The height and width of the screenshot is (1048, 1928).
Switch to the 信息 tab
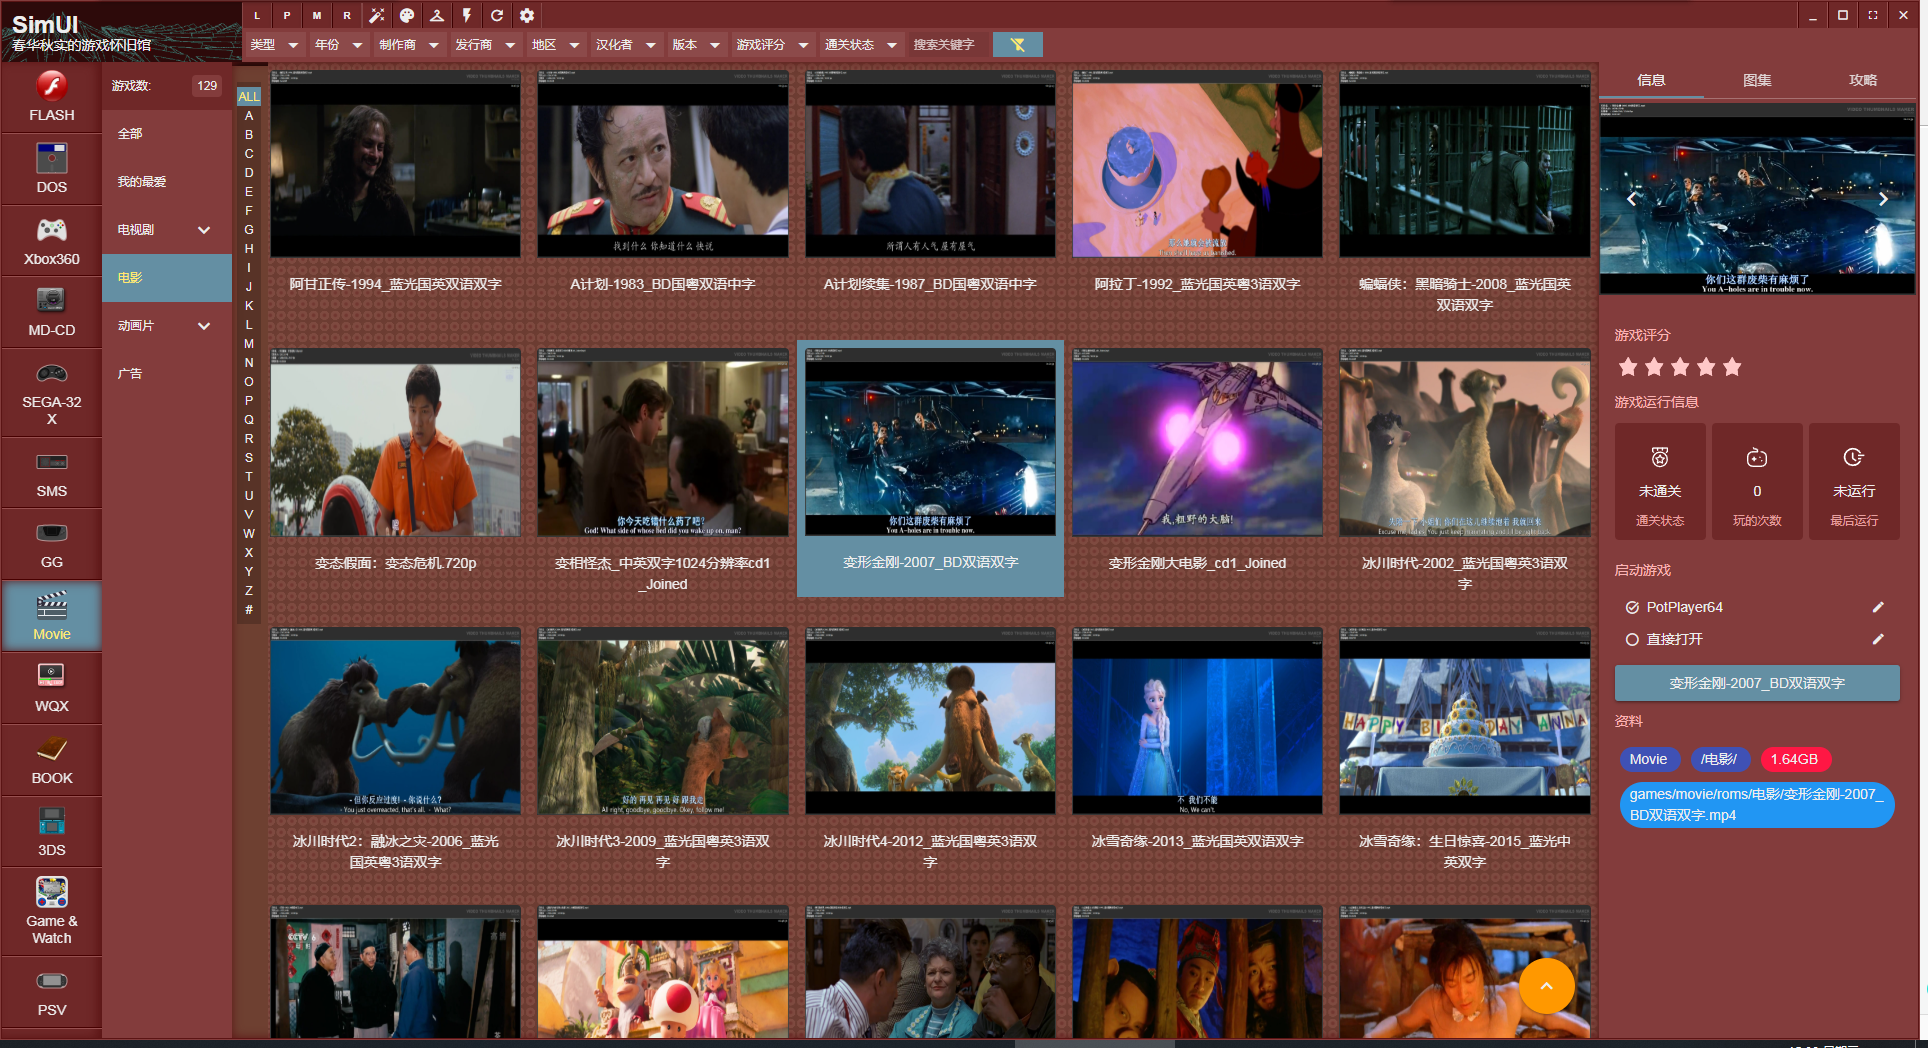1651,80
